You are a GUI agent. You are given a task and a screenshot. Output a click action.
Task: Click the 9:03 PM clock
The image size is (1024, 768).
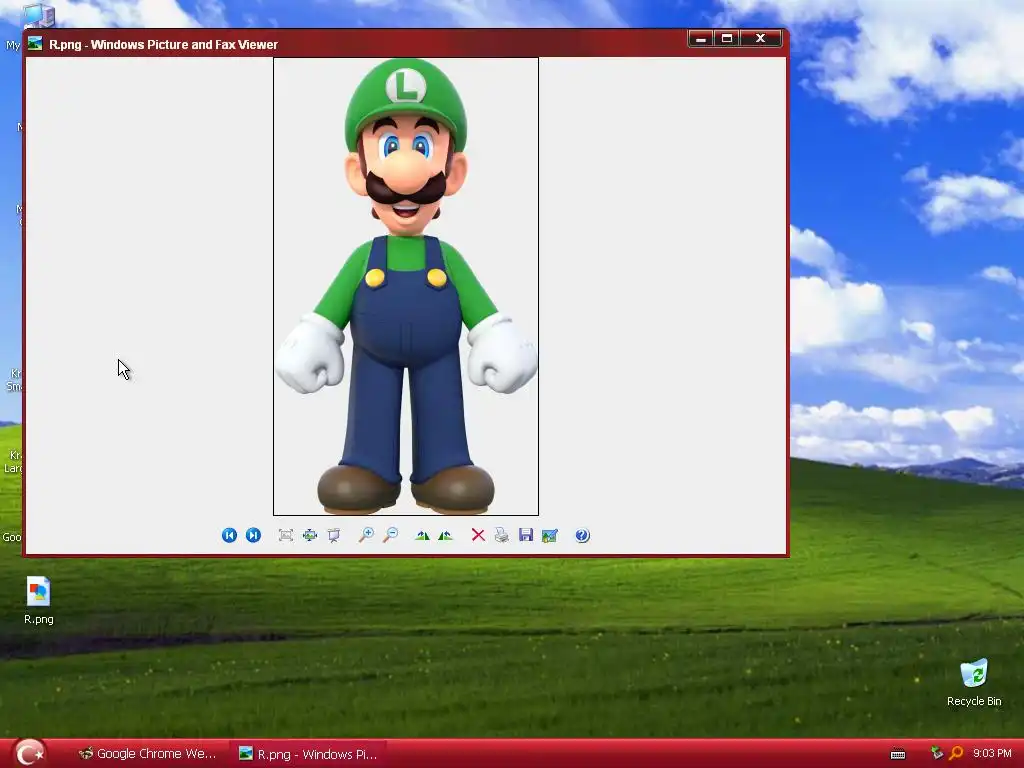(992, 754)
